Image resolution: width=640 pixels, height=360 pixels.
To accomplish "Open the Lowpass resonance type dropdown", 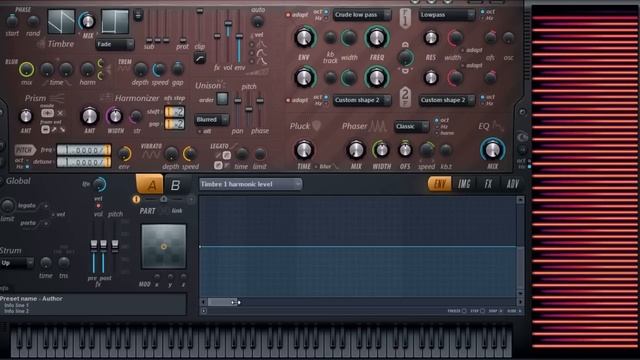I will coord(447,15).
